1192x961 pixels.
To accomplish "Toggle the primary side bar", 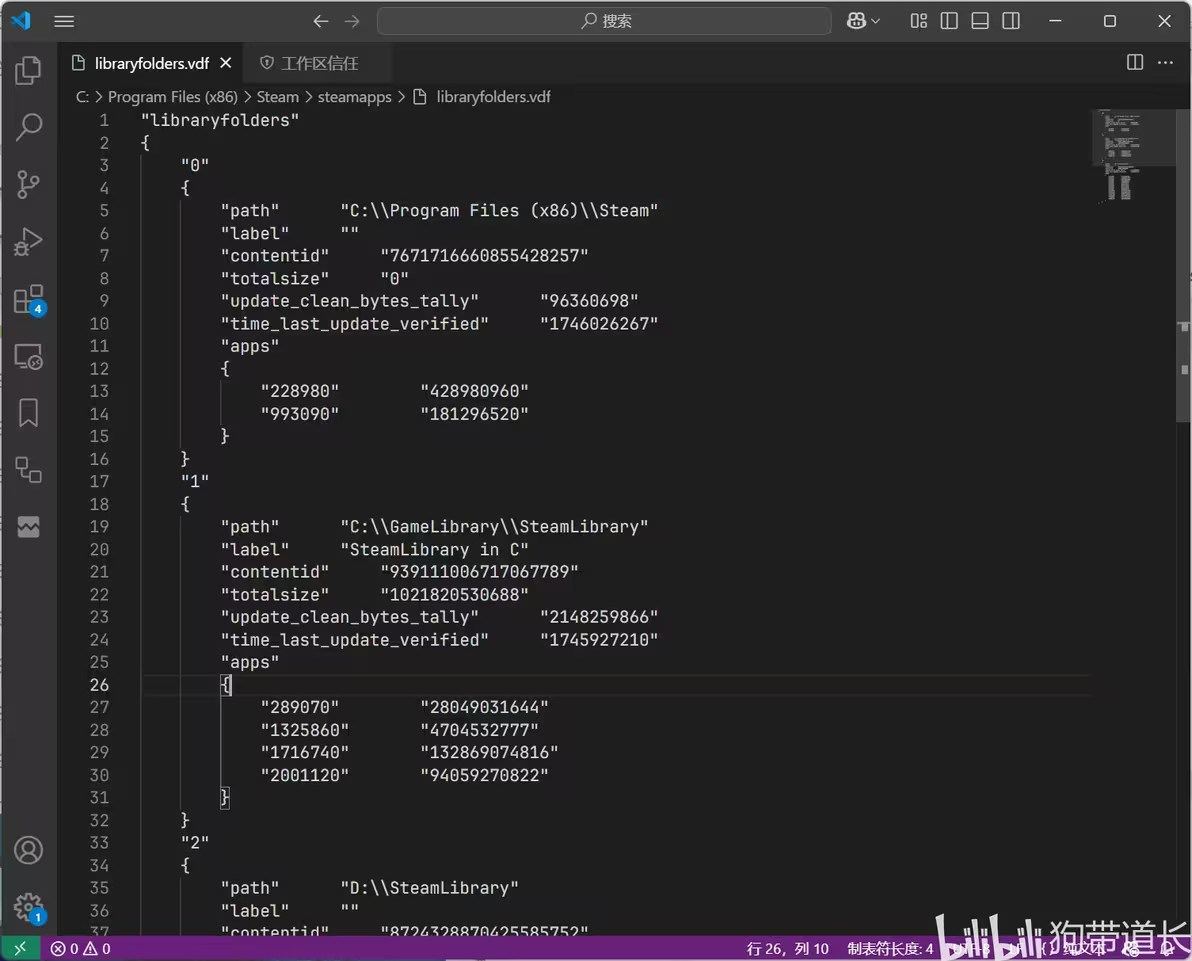I will tap(949, 21).
